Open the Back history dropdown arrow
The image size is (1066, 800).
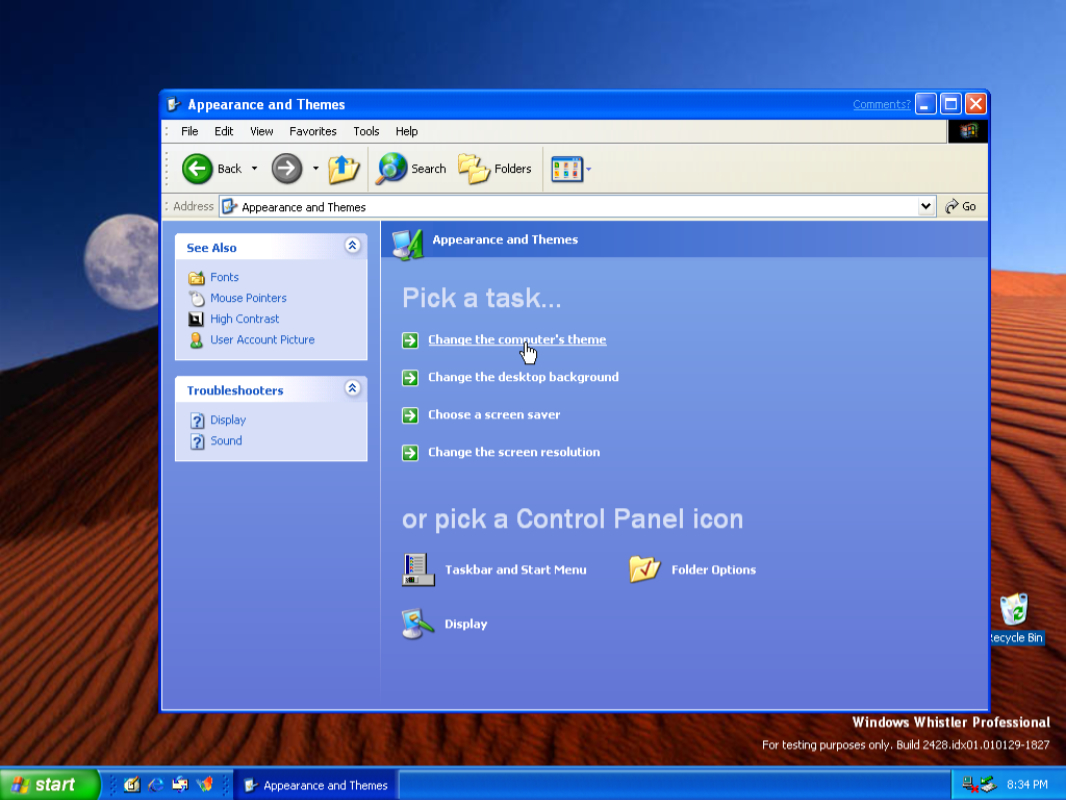[255, 169]
